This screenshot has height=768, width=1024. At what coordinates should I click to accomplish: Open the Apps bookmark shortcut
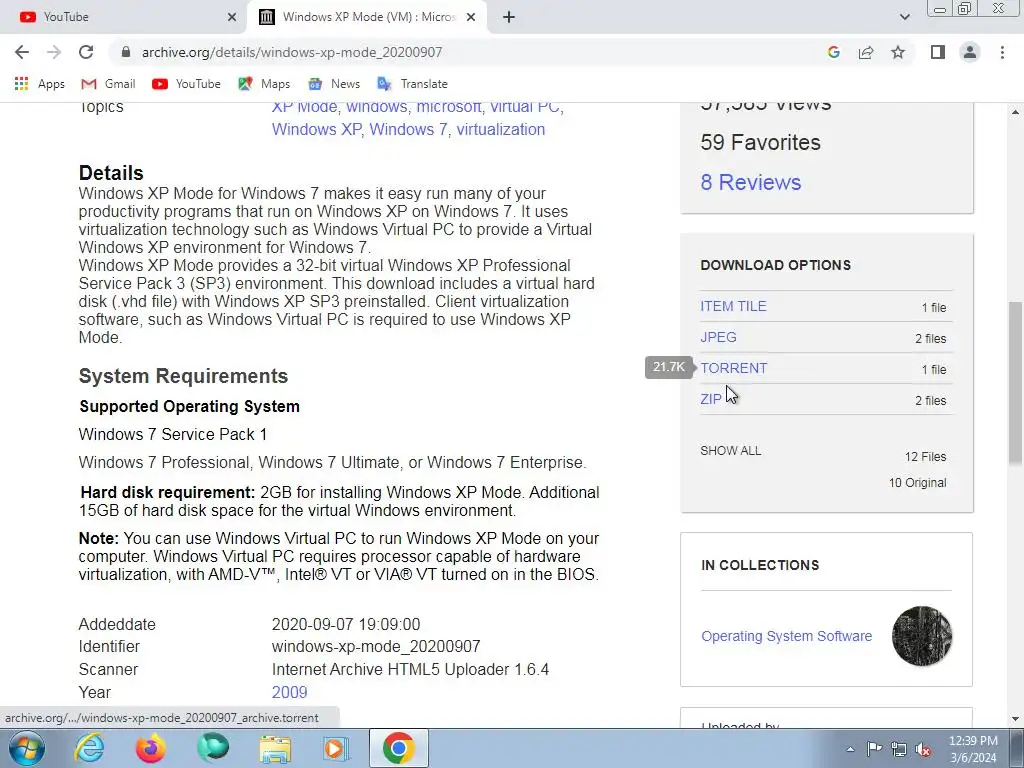click(40, 84)
